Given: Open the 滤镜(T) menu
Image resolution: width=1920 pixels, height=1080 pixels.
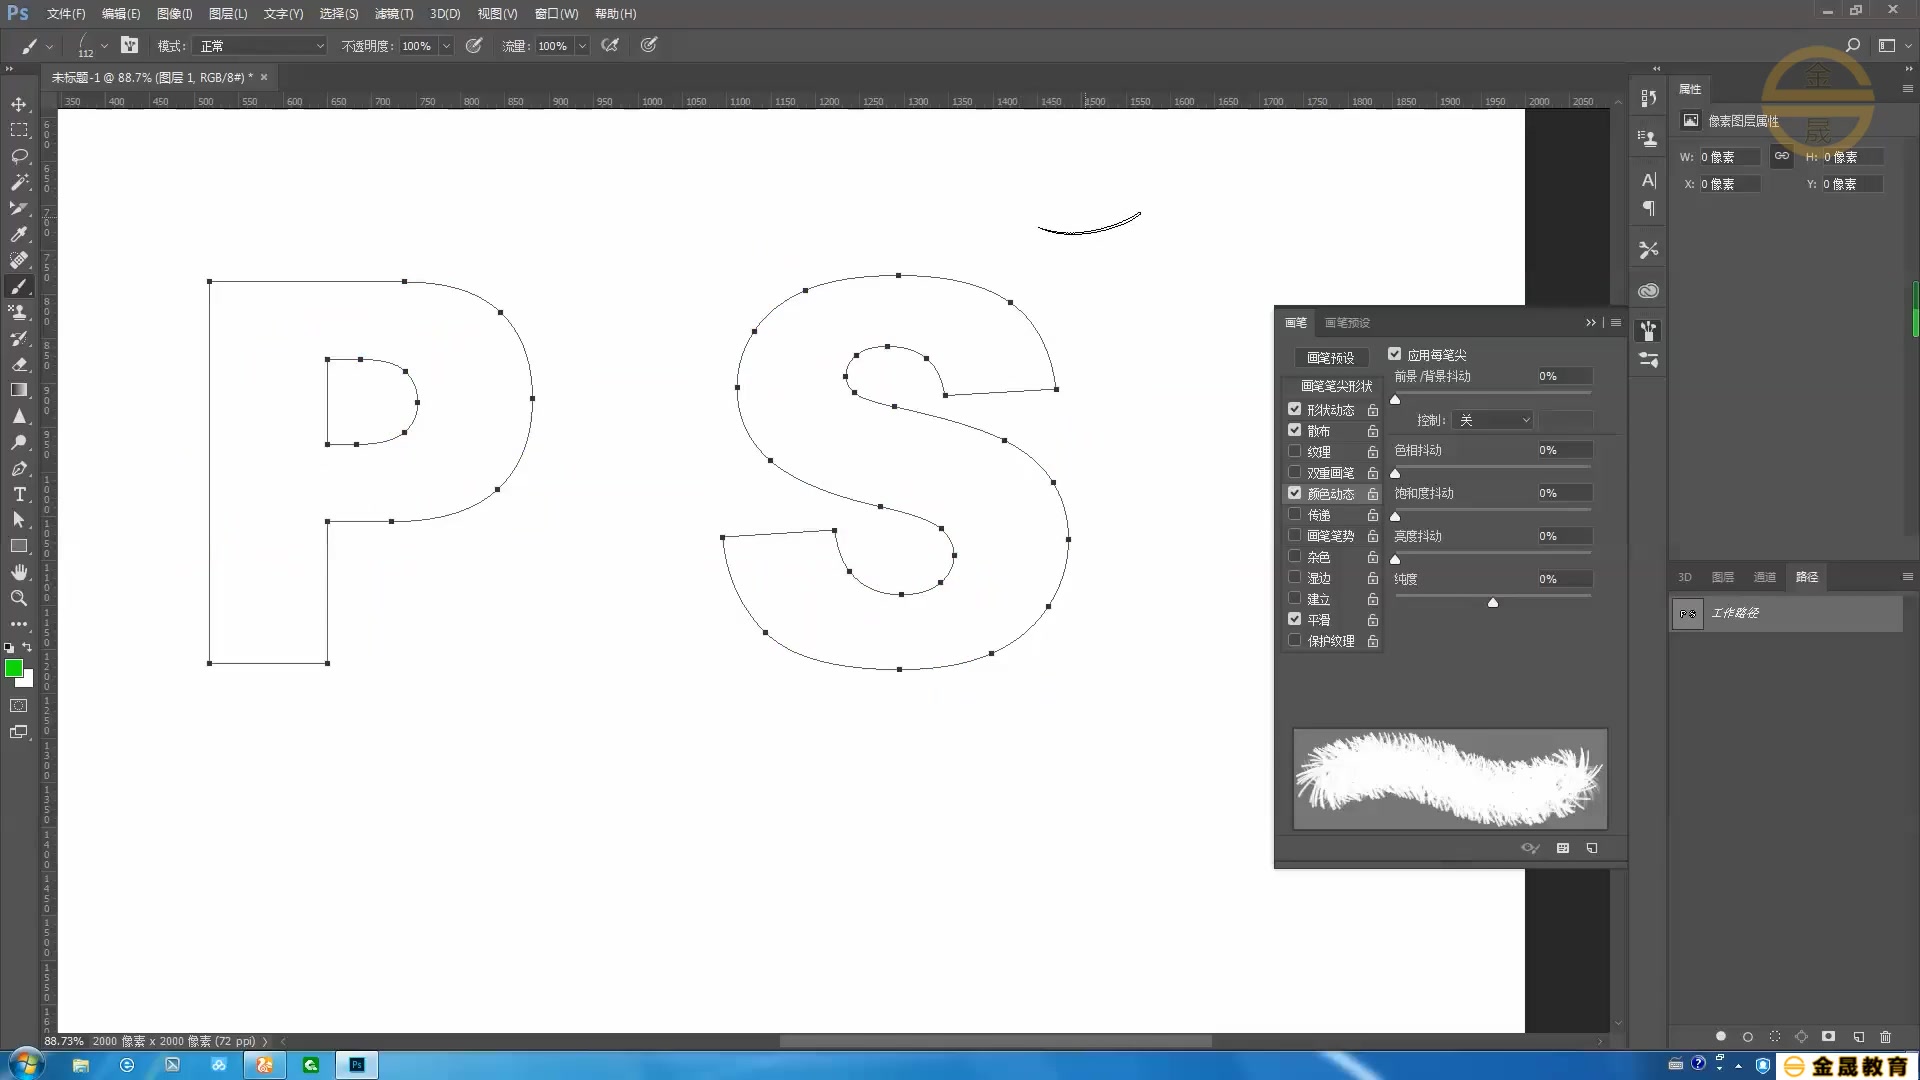Looking at the screenshot, I should [394, 14].
